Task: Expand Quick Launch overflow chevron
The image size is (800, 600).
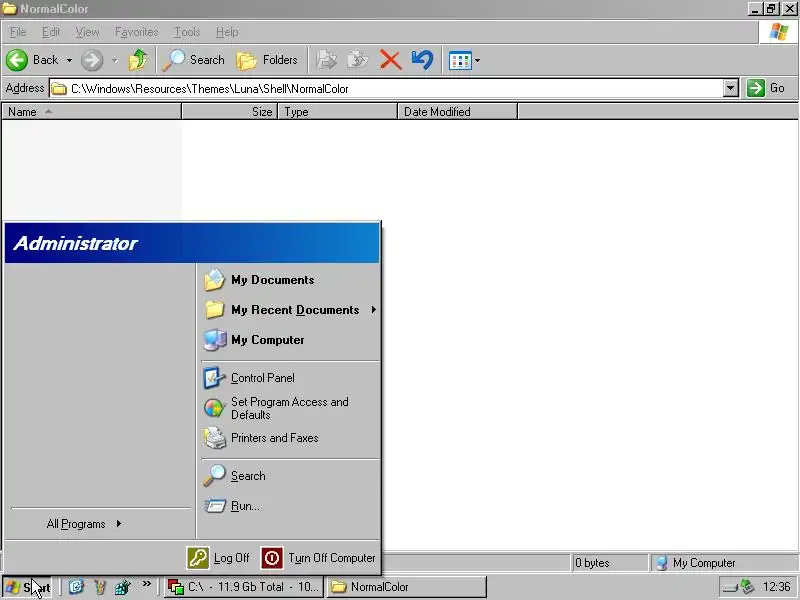Action: [147, 584]
